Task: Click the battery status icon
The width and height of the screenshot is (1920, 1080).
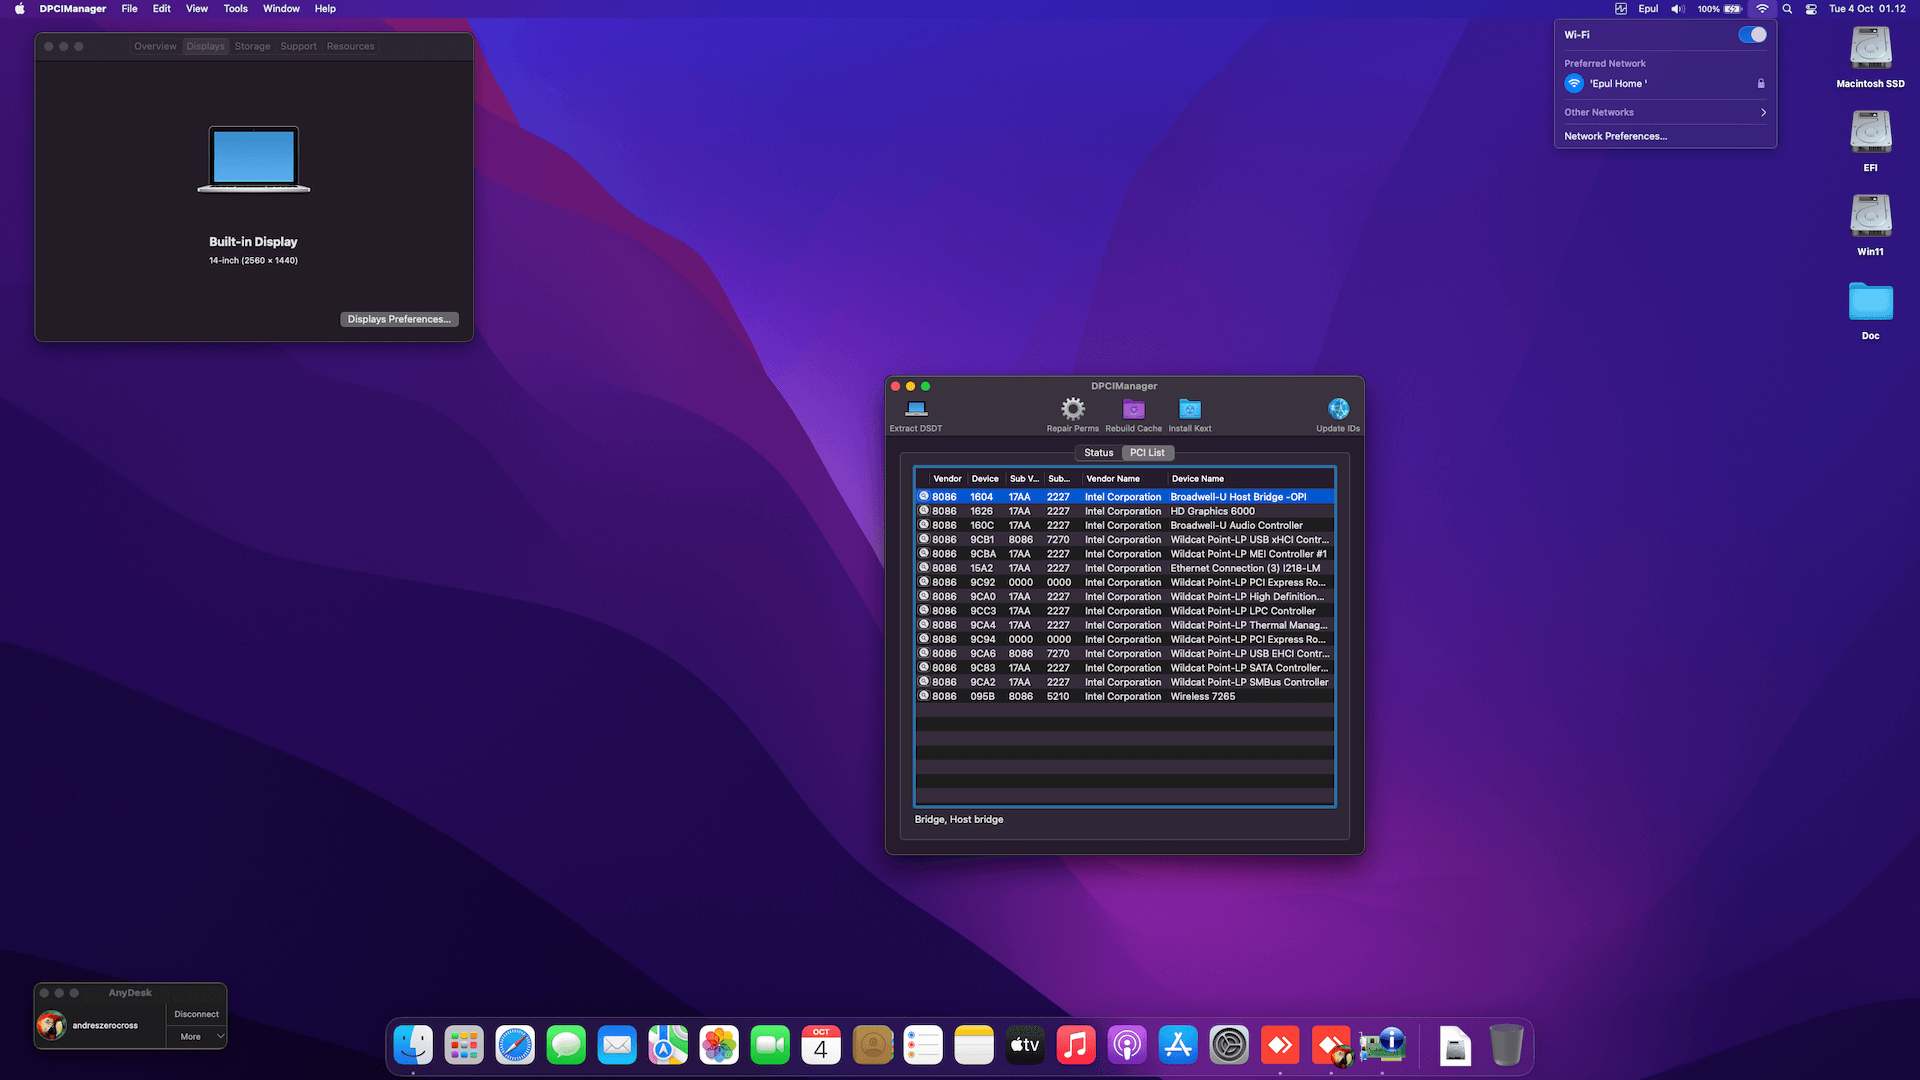Action: point(1733,9)
